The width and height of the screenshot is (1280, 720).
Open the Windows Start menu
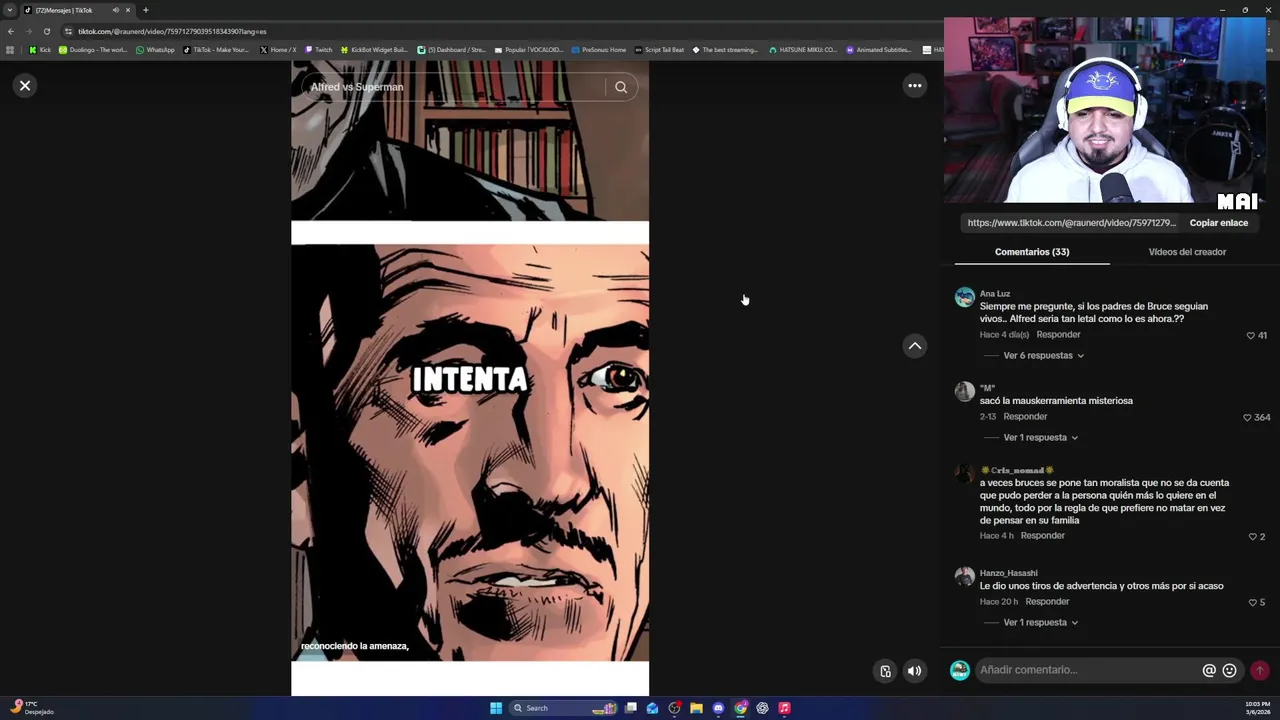[x=496, y=709]
